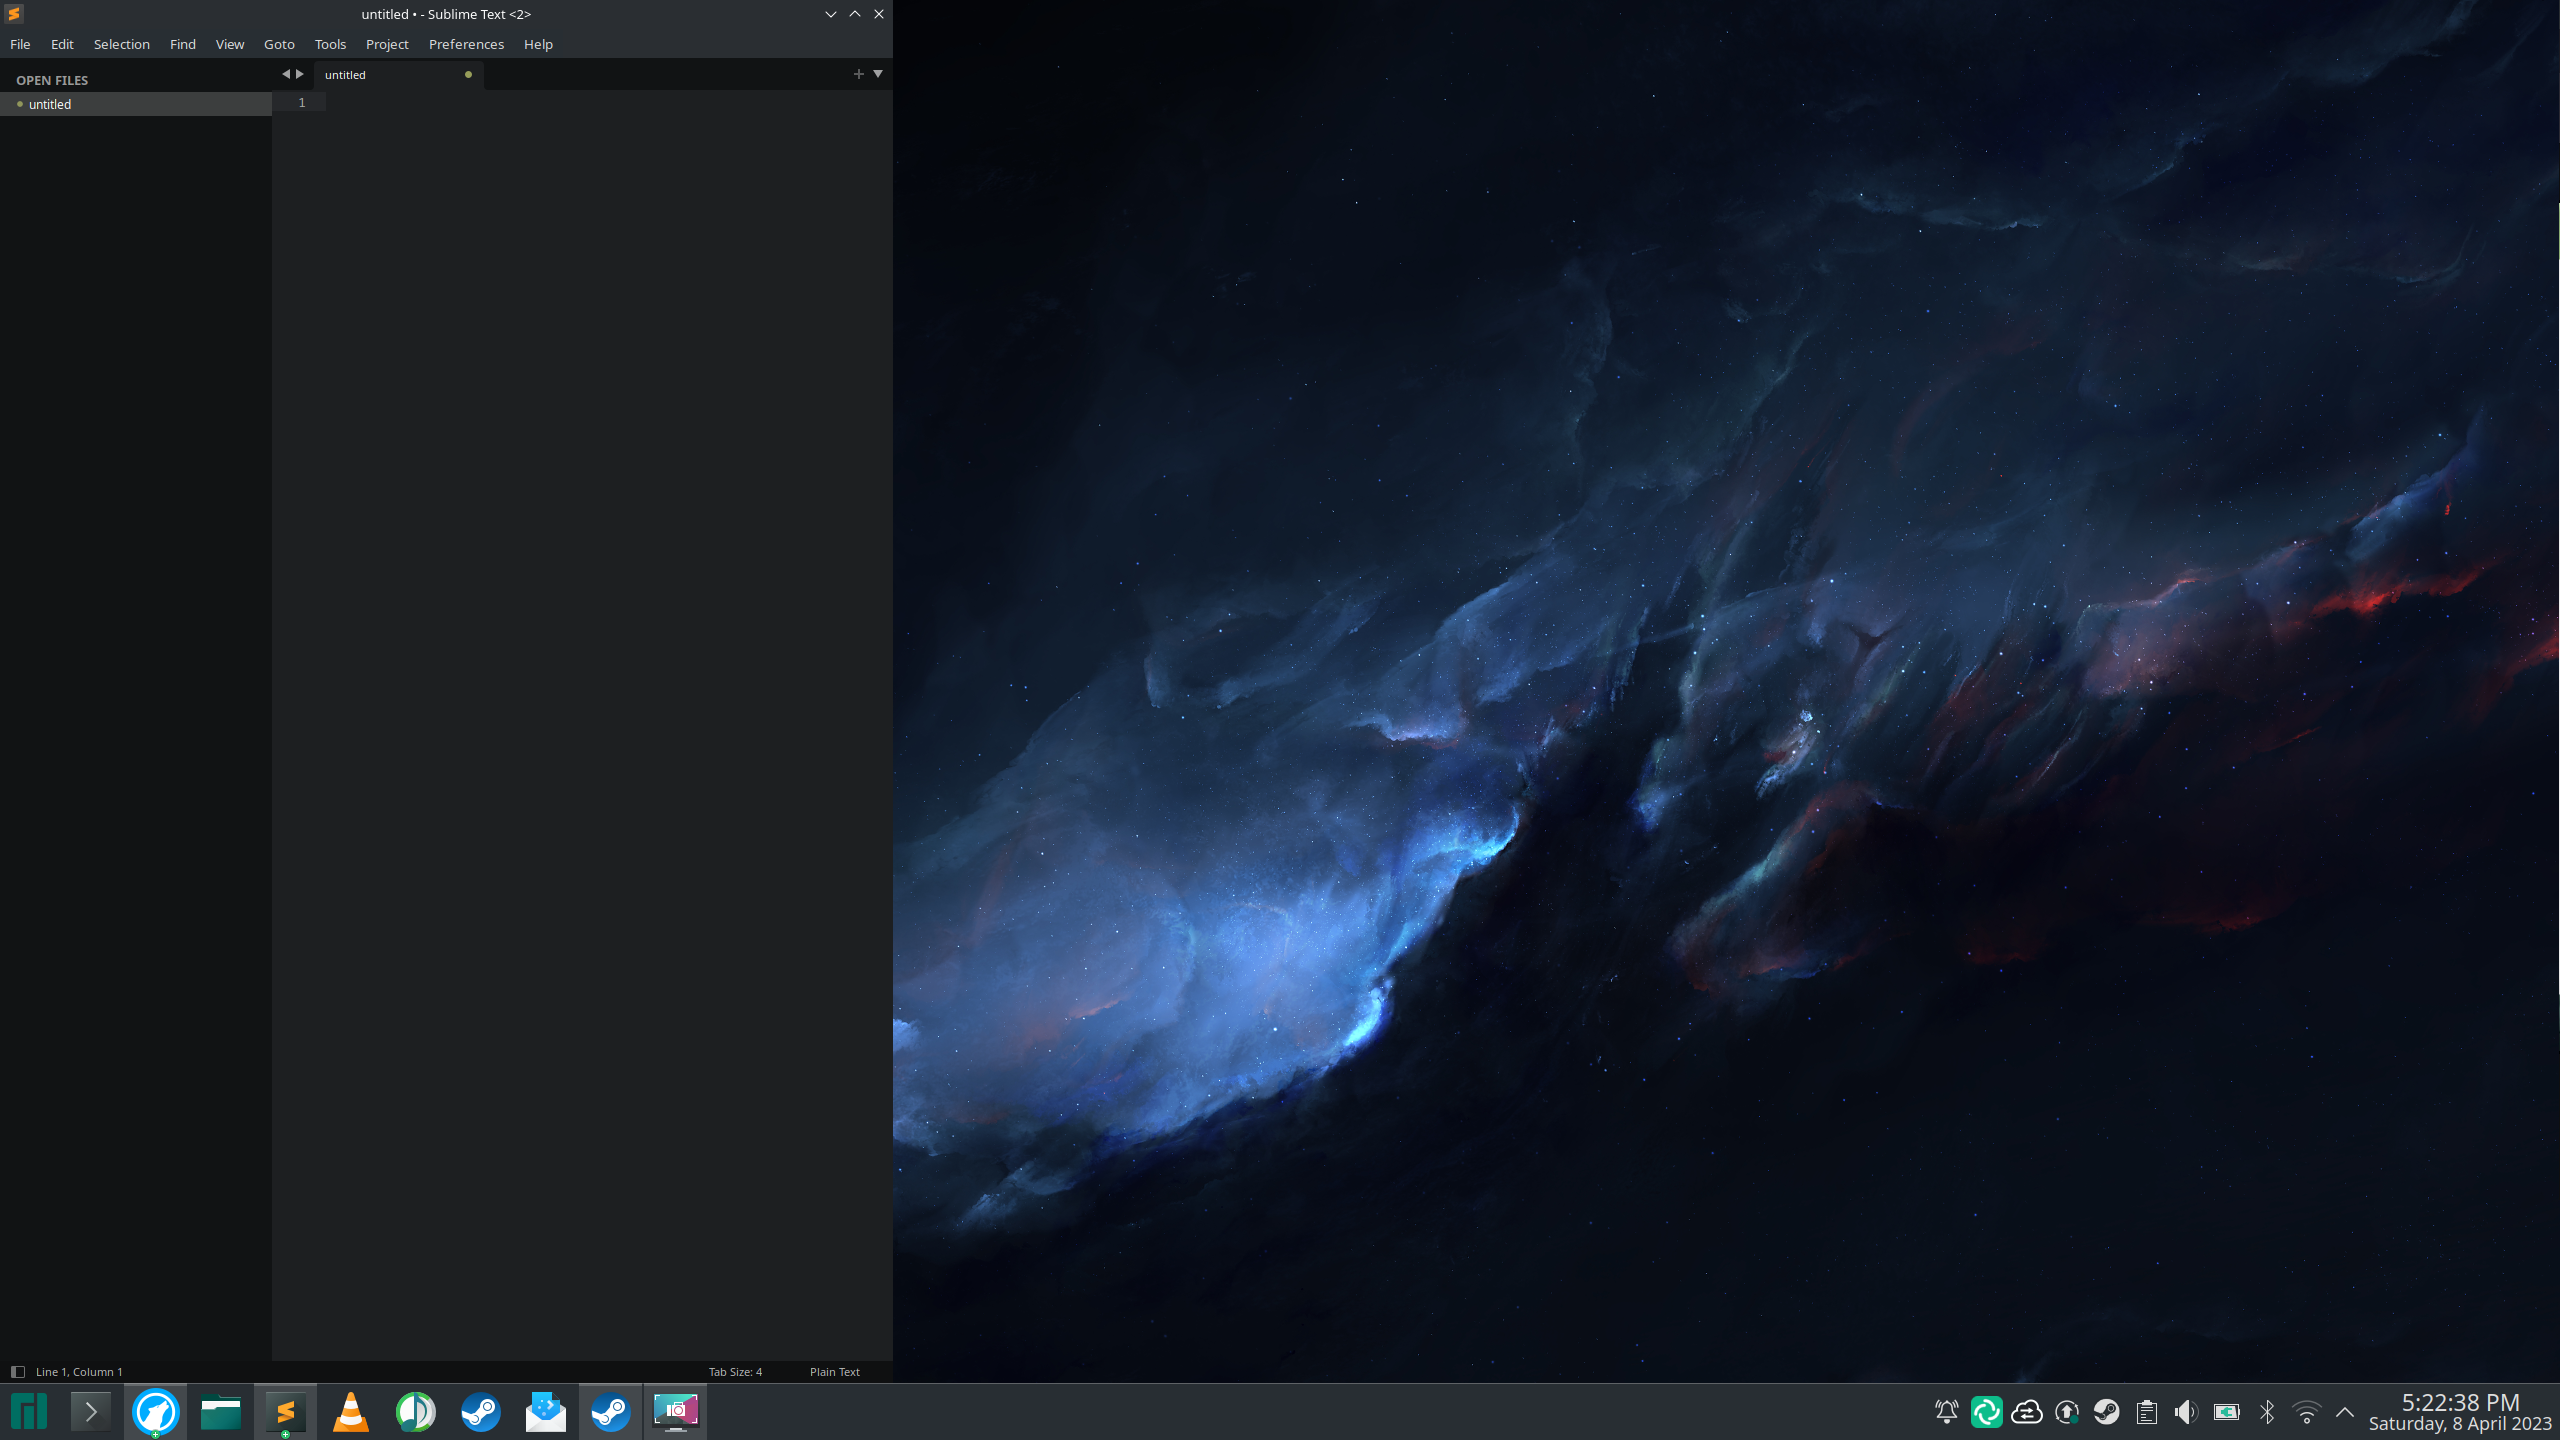Click the new tab plus icon
The width and height of the screenshot is (2560, 1440).
858,74
